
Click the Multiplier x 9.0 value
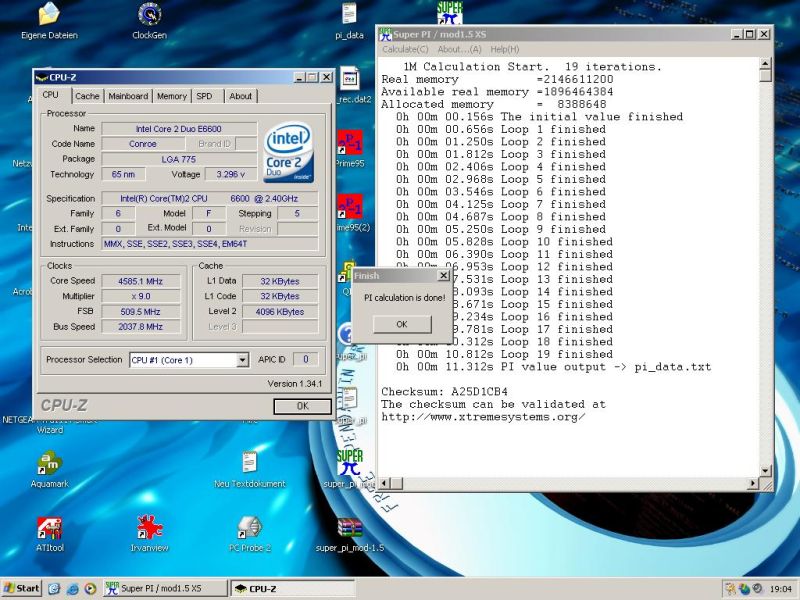[140, 296]
